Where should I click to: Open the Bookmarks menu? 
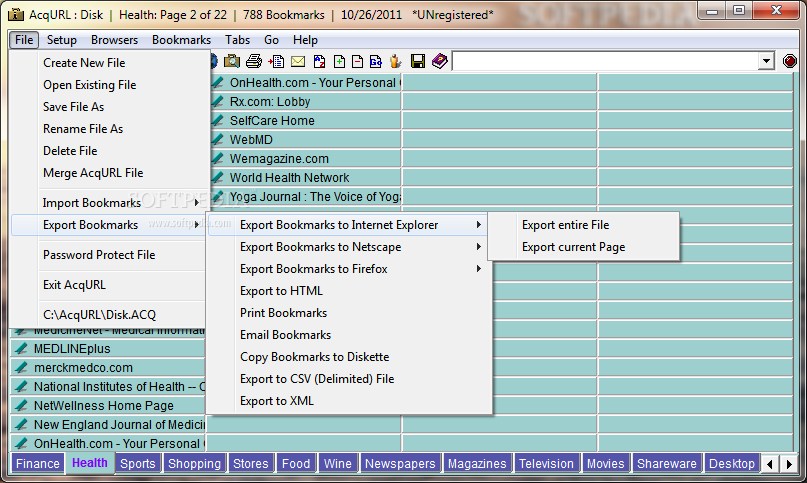(181, 40)
